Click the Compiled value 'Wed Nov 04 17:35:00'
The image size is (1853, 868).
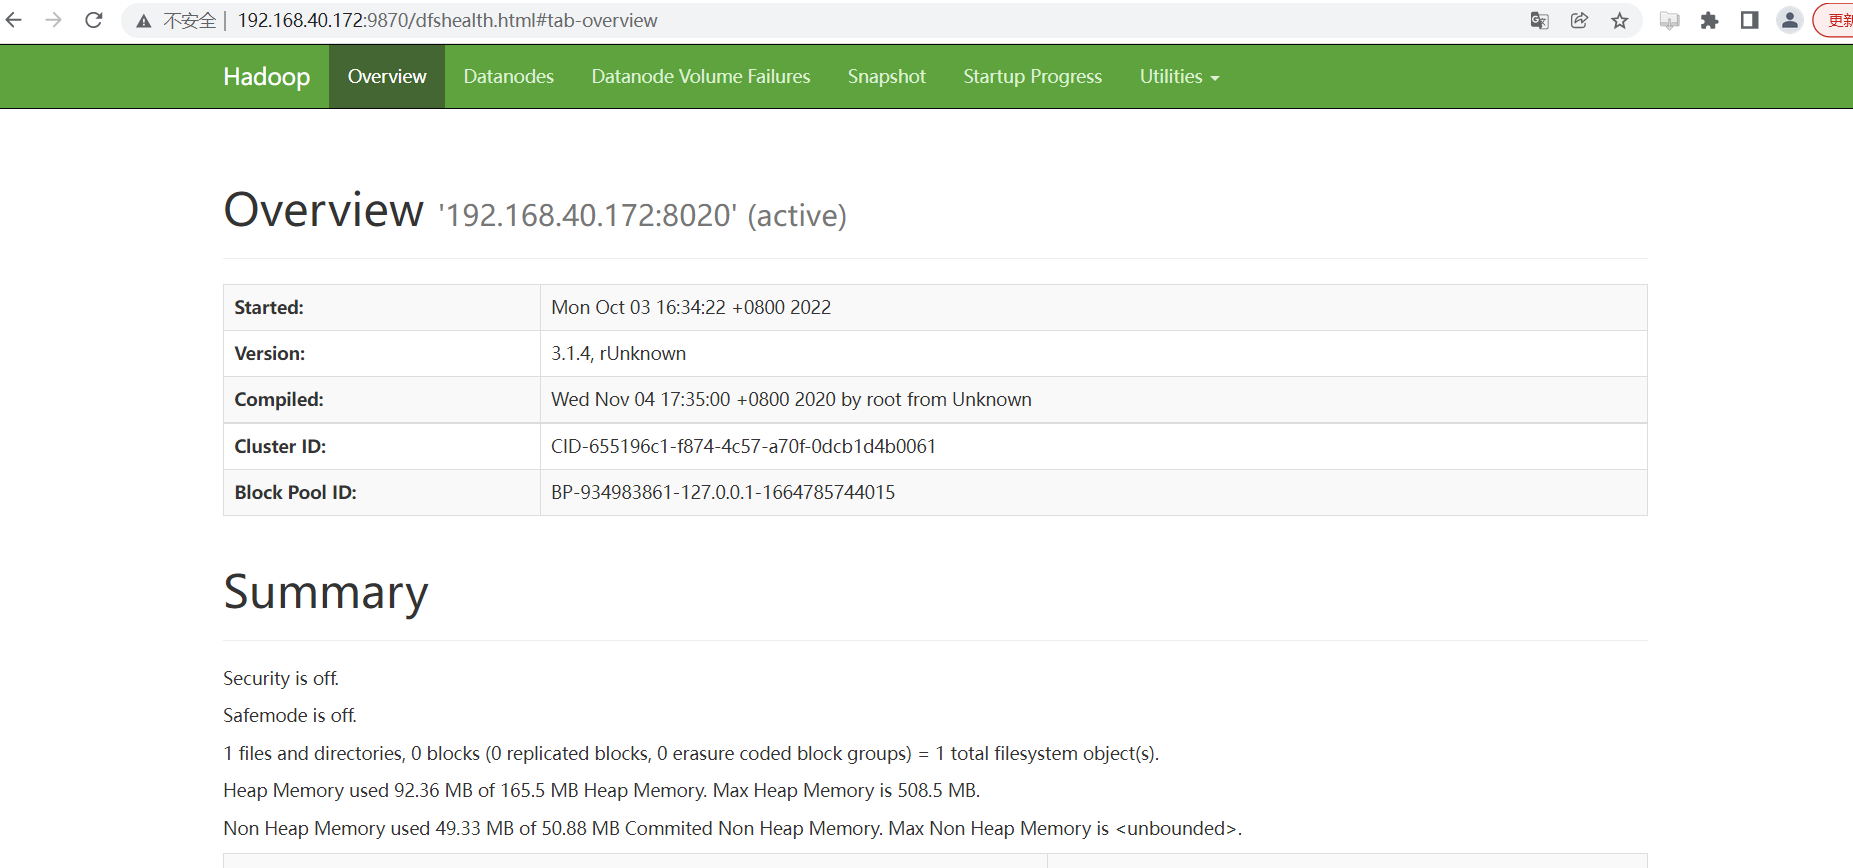point(791,400)
